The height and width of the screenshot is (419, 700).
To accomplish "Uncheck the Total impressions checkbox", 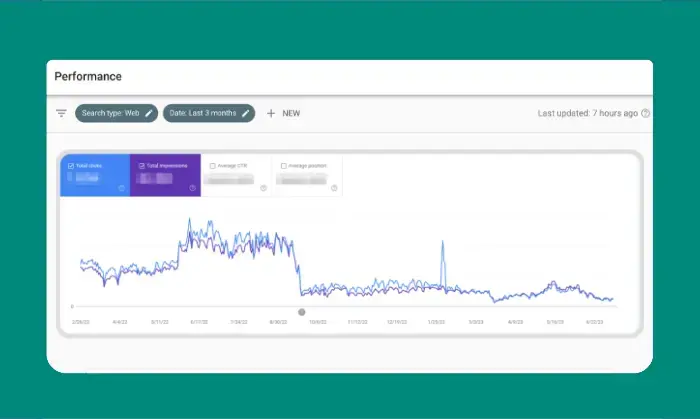I will 142,165.
